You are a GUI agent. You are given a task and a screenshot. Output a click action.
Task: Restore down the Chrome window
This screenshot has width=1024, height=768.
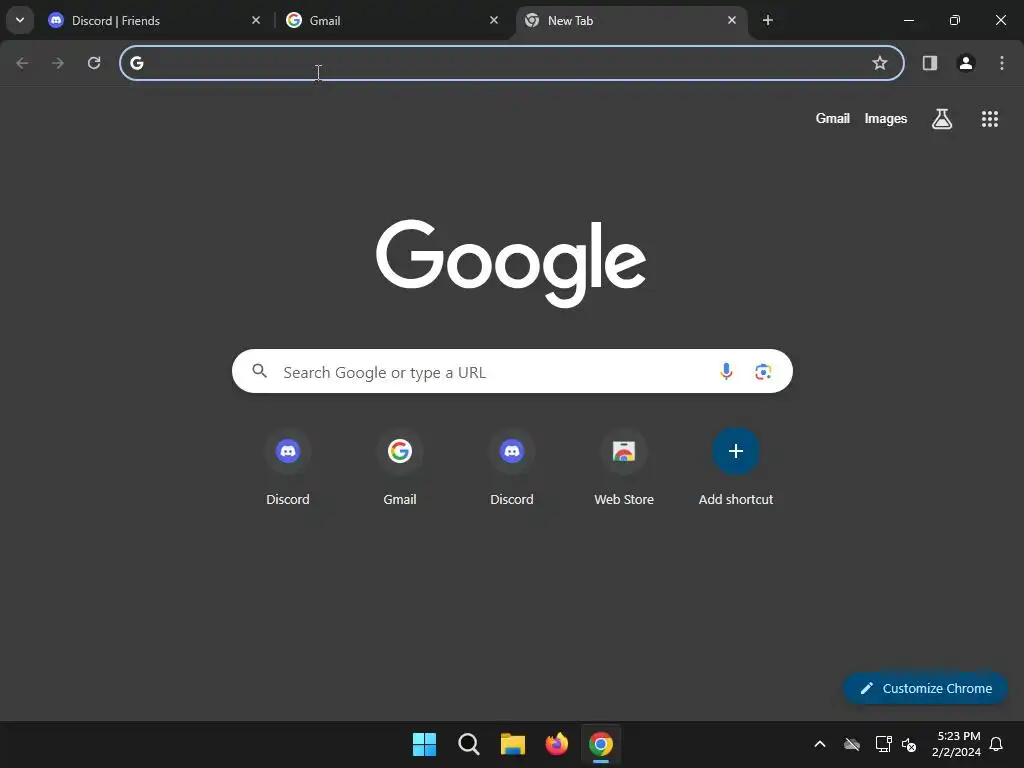[955, 20]
